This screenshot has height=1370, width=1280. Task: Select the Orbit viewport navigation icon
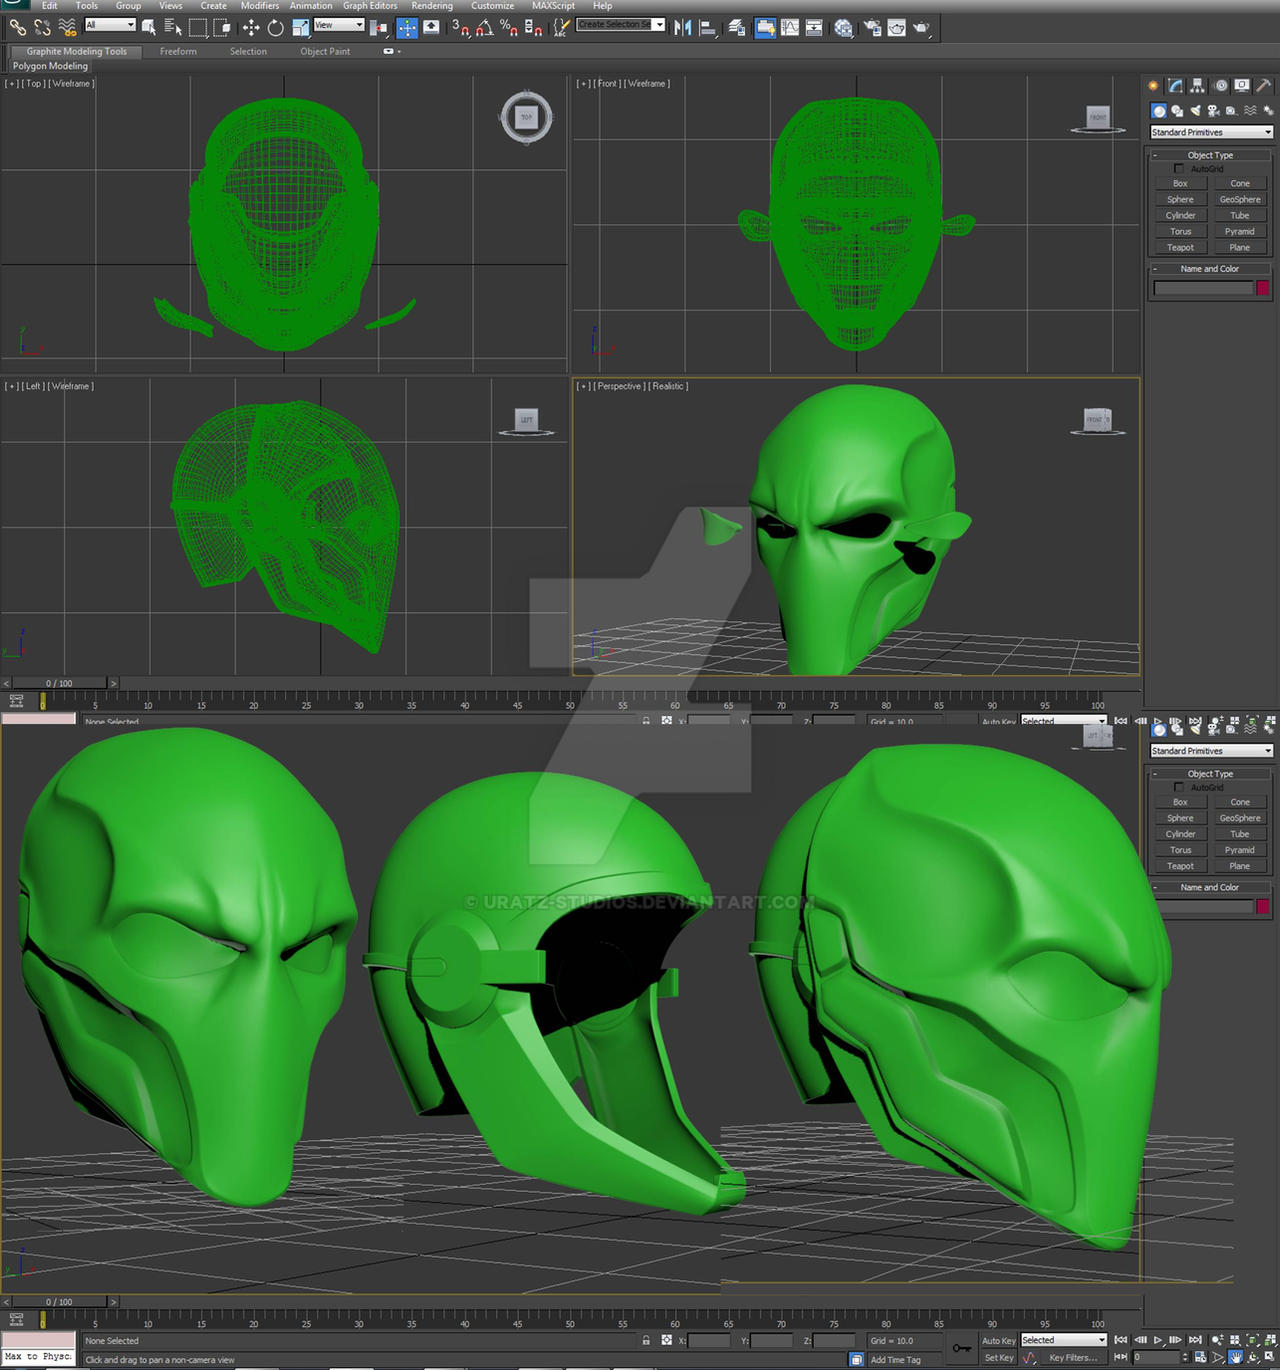1252,1357
